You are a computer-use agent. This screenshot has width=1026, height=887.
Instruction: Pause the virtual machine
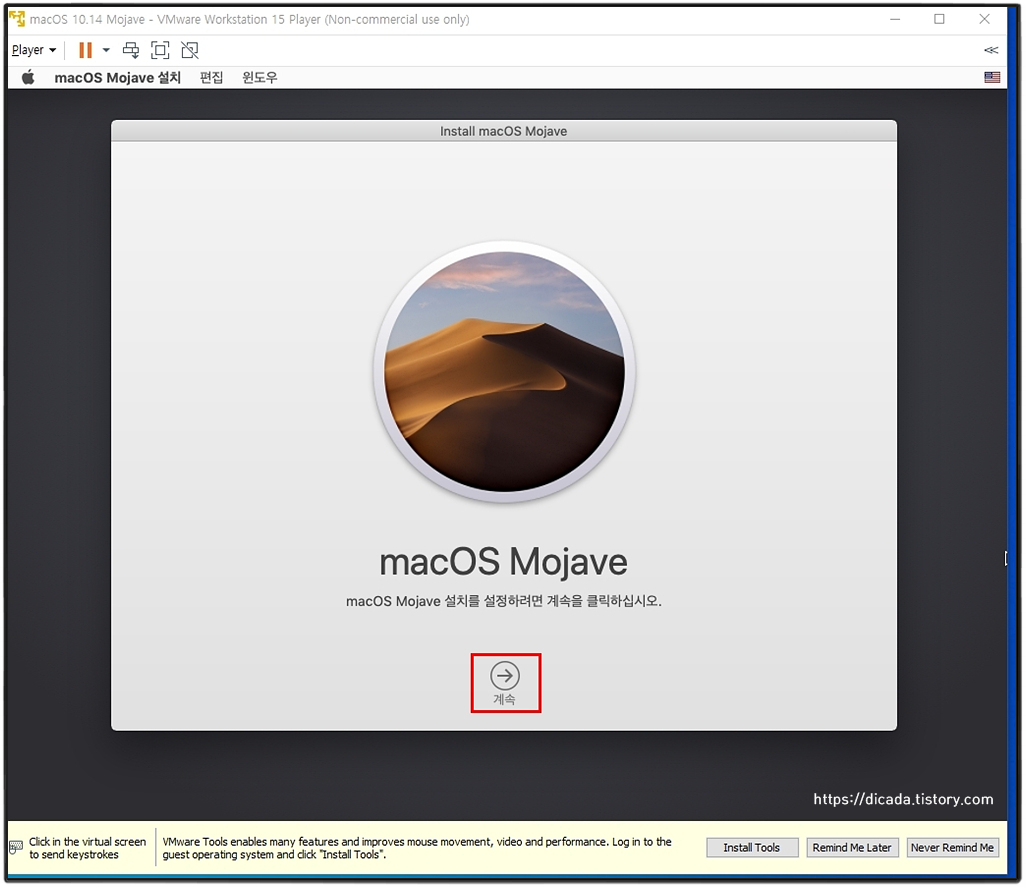(85, 50)
